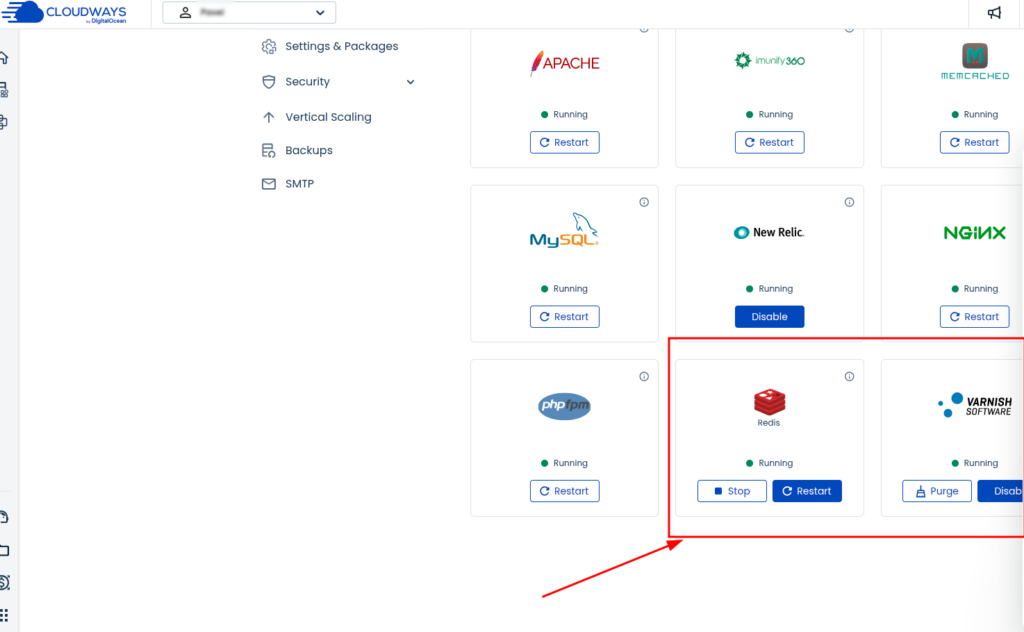Disable the Varnish service

coord(1000,491)
